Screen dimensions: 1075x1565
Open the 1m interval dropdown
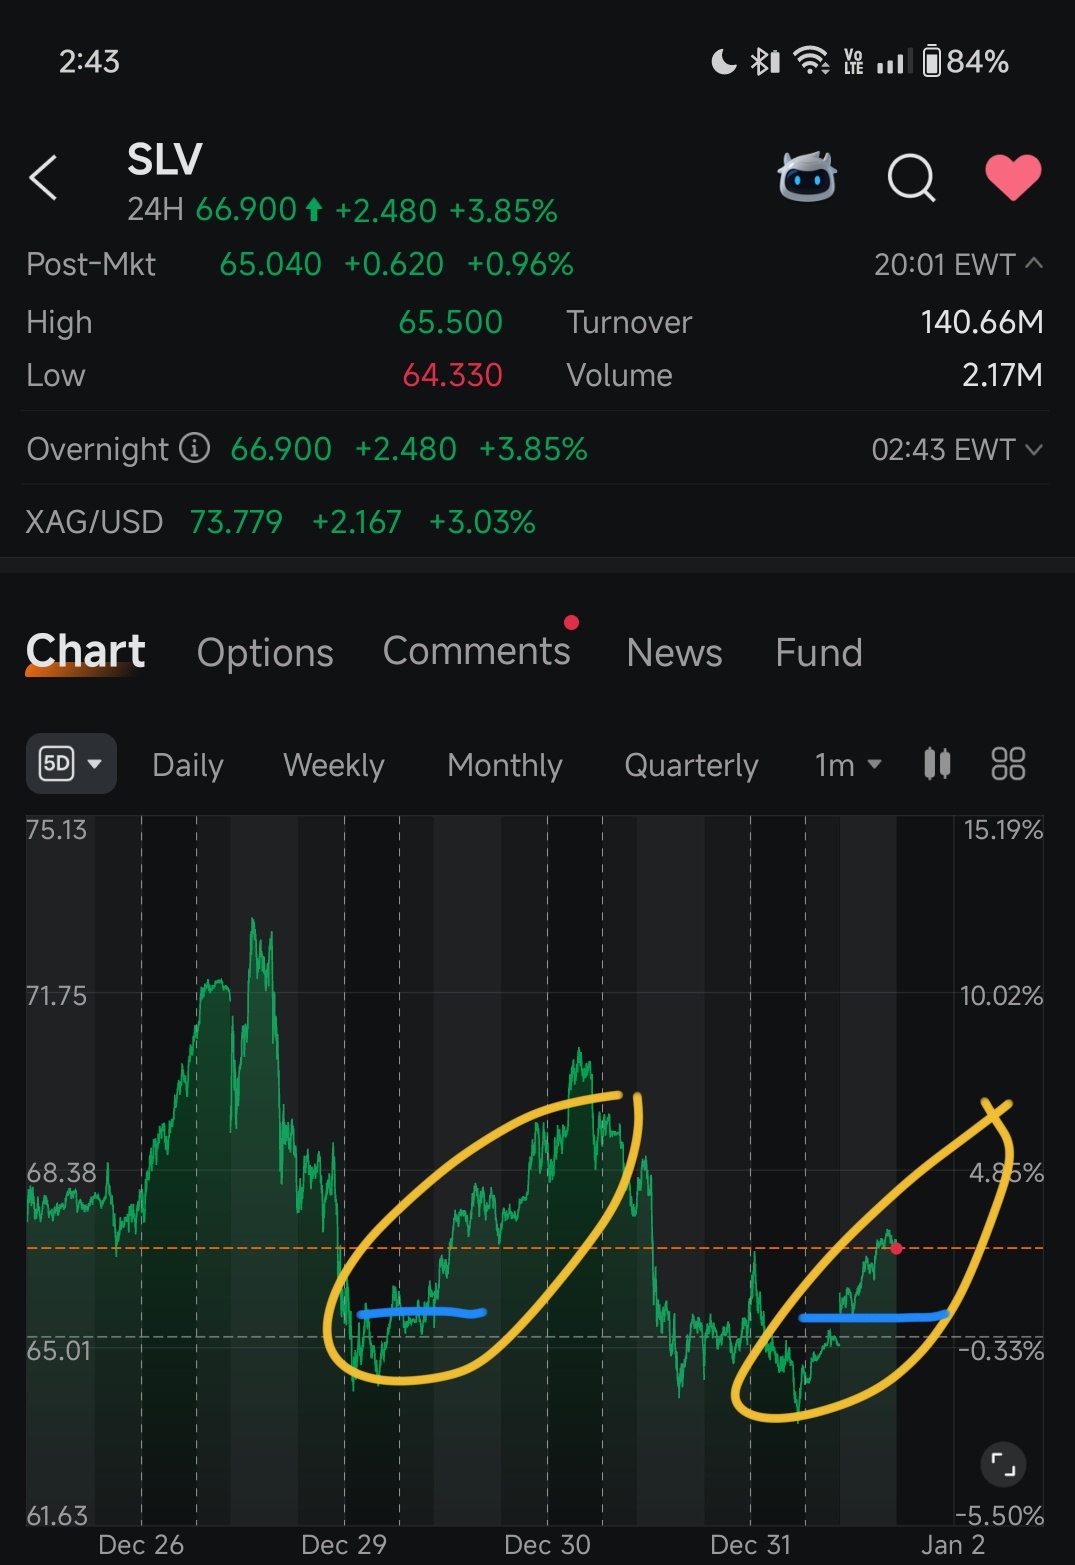(848, 765)
